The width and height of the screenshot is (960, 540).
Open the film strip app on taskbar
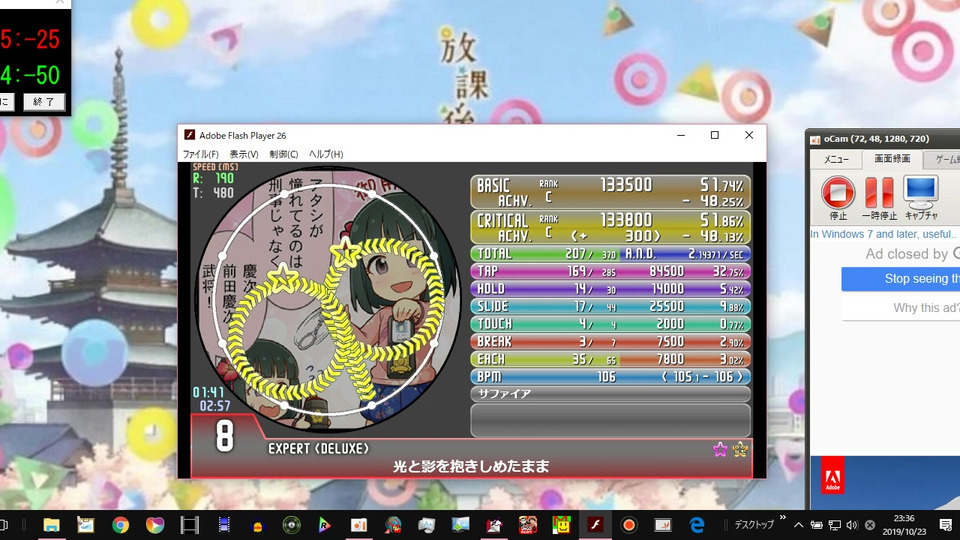[x=190, y=525]
